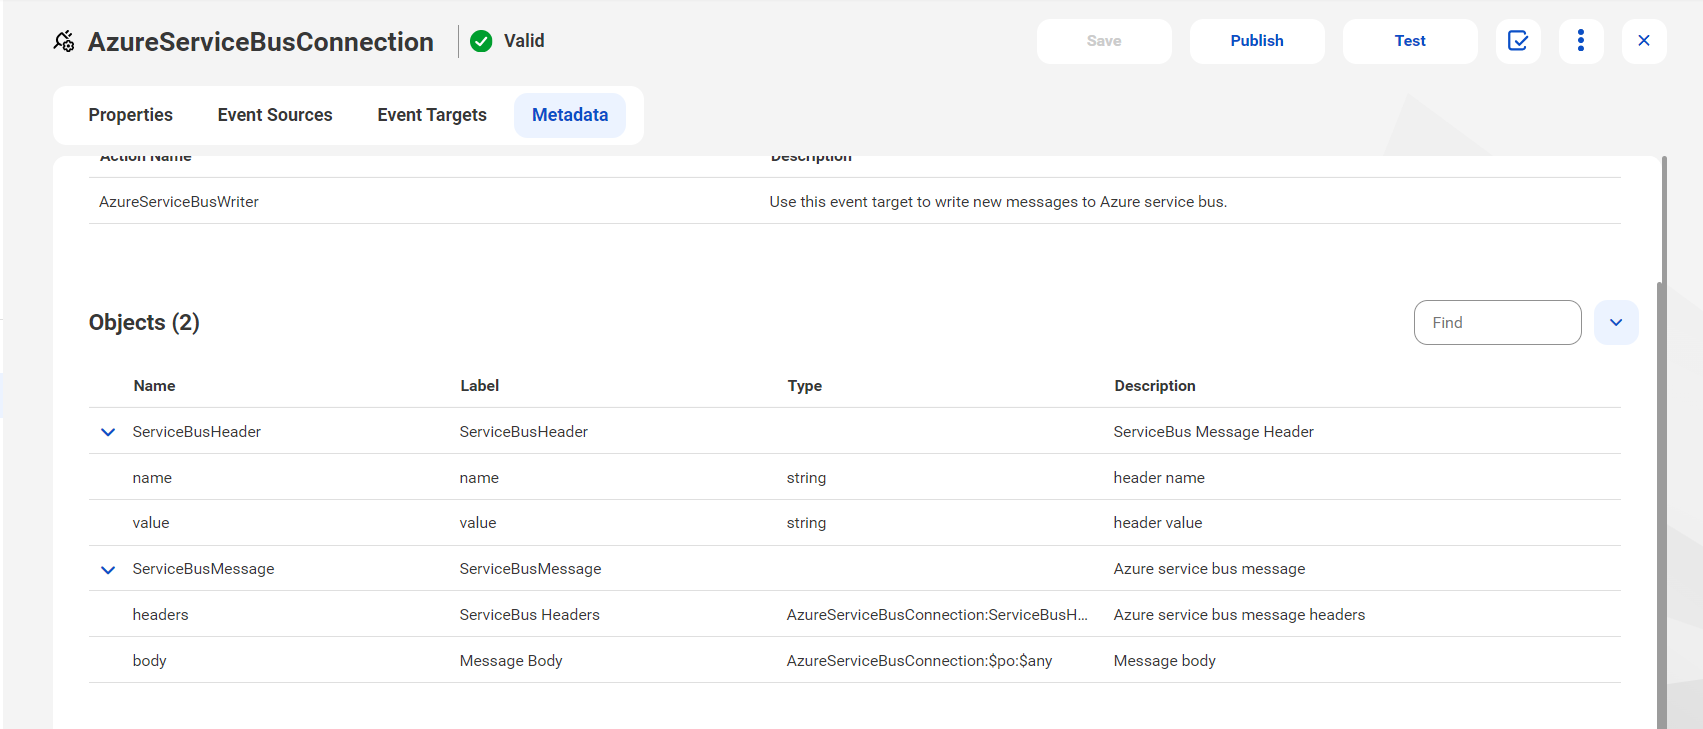Viewport: 1703px width, 729px height.
Task: Select the ServiceBusHeader label cell
Action: [x=524, y=432]
